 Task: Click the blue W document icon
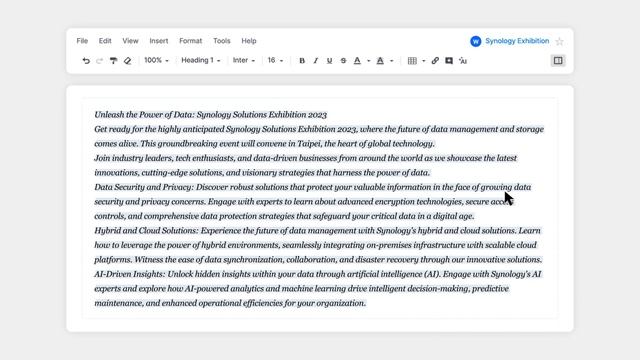tap(476, 41)
